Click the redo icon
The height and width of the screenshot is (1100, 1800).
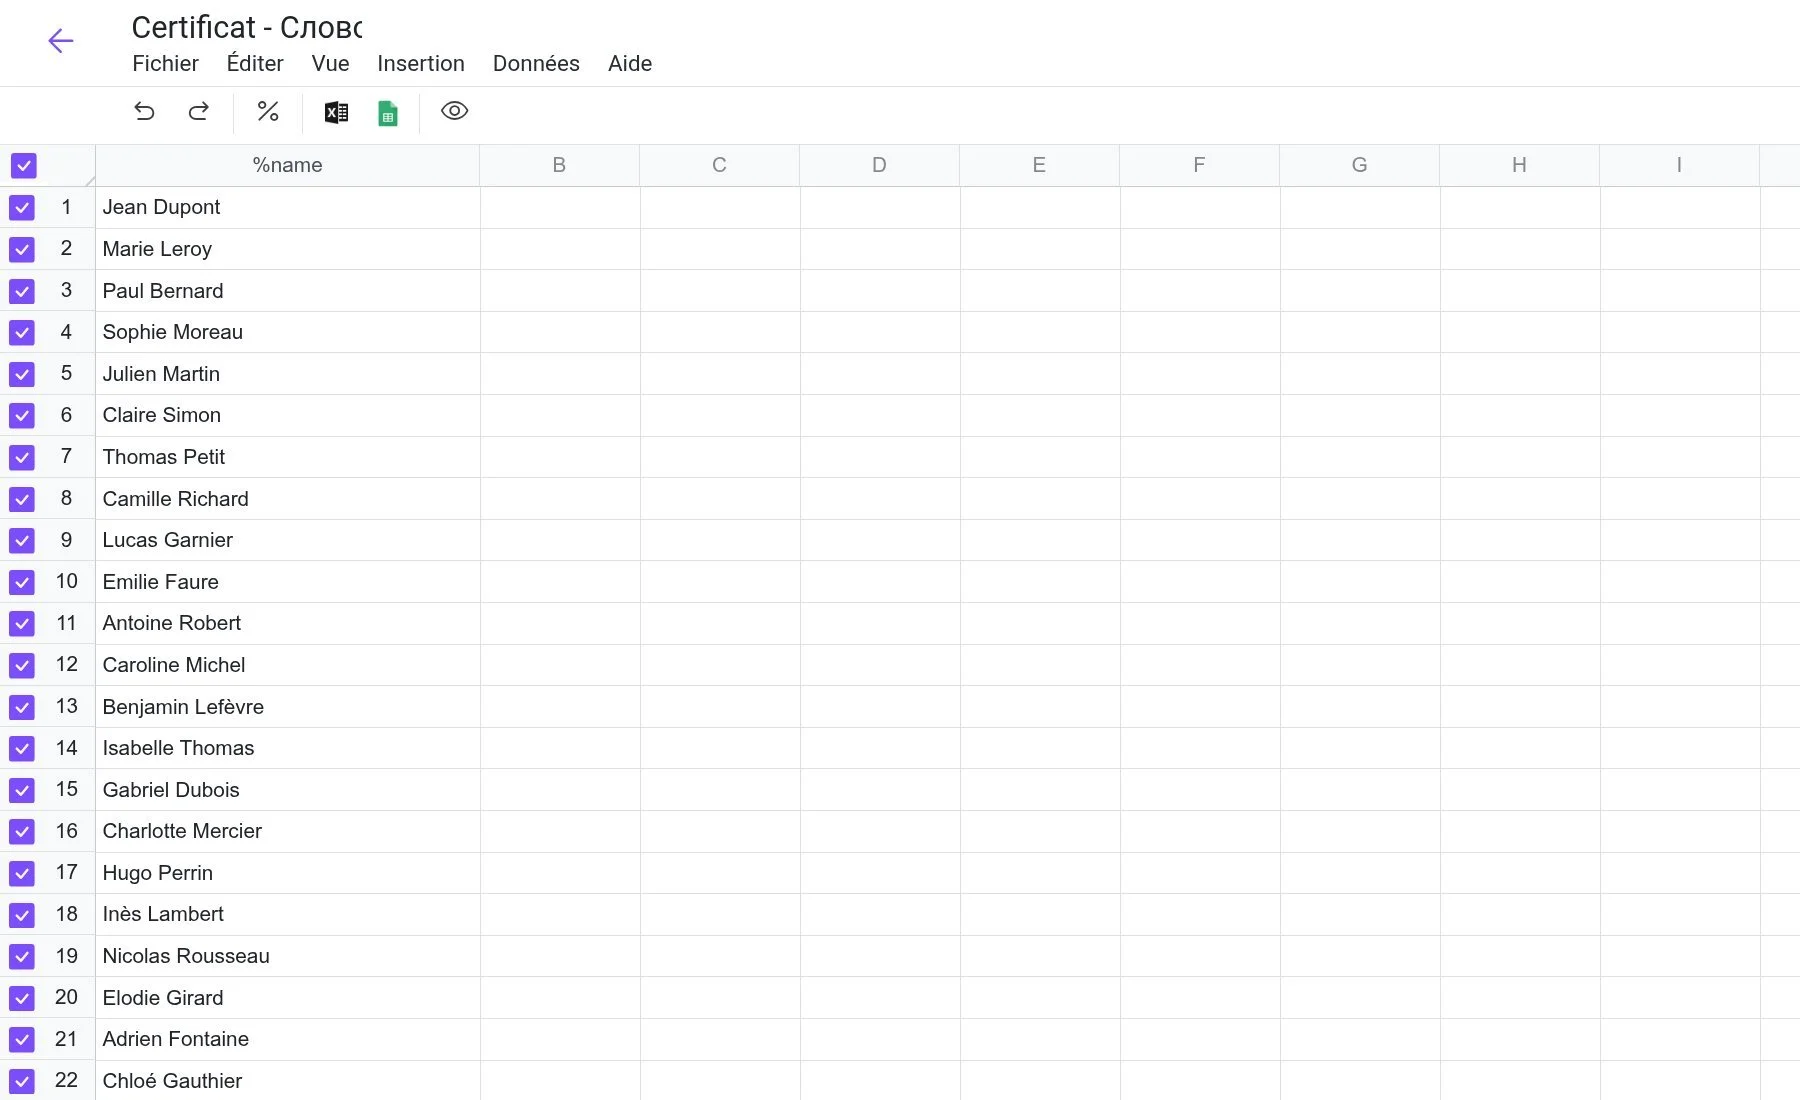click(199, 111)
